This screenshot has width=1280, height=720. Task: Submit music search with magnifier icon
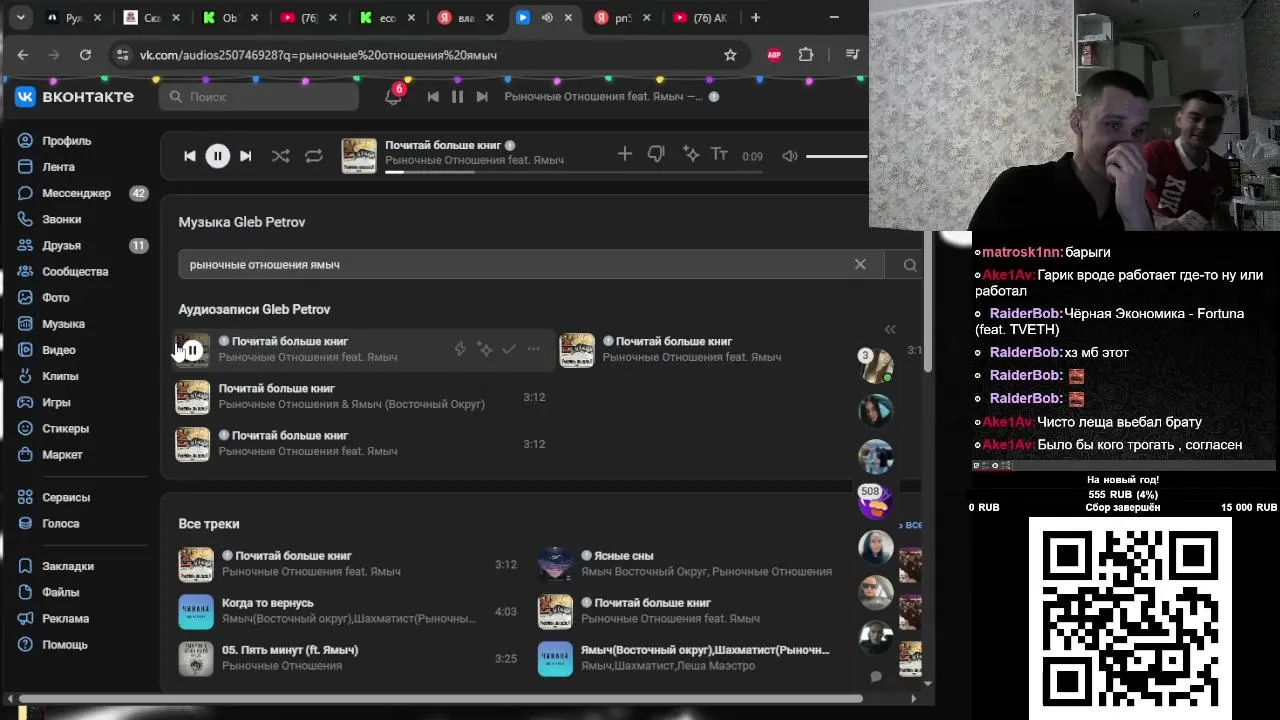click(x=909, y=265)
